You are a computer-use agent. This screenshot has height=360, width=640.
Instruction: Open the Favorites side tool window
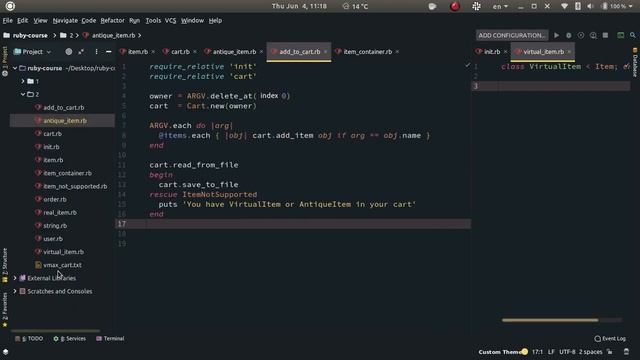(x=5, y=310)
